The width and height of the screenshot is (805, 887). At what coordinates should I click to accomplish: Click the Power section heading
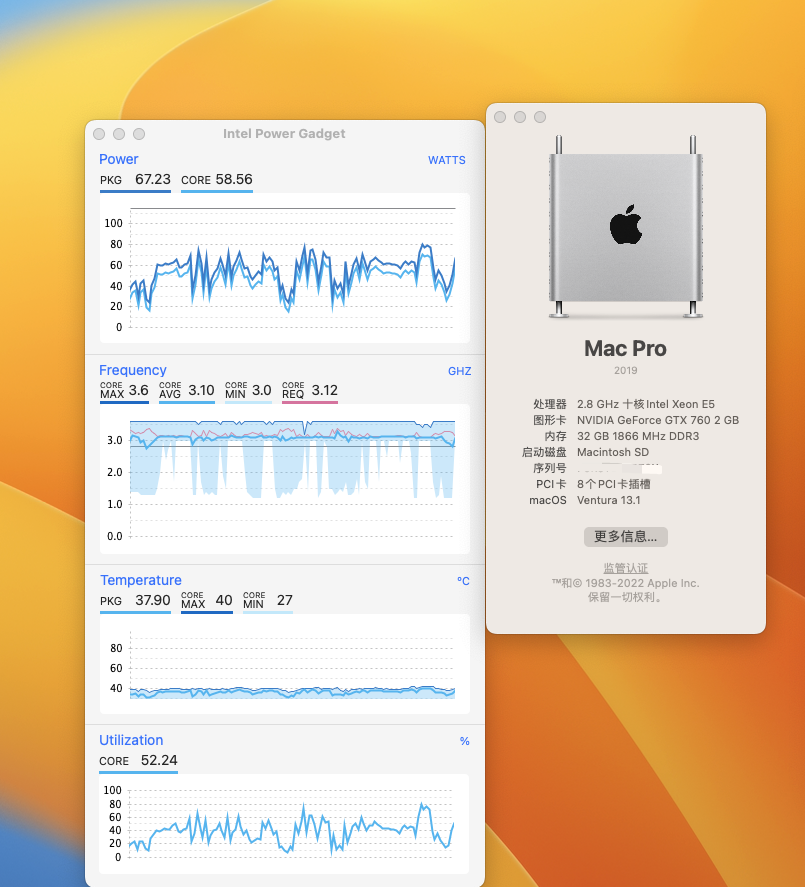click(119, 160)
